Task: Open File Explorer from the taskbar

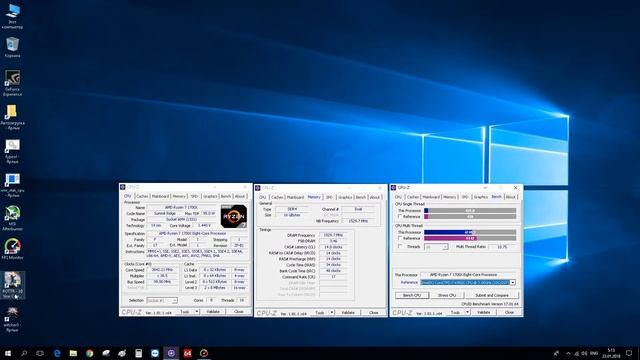Action: 73,353
